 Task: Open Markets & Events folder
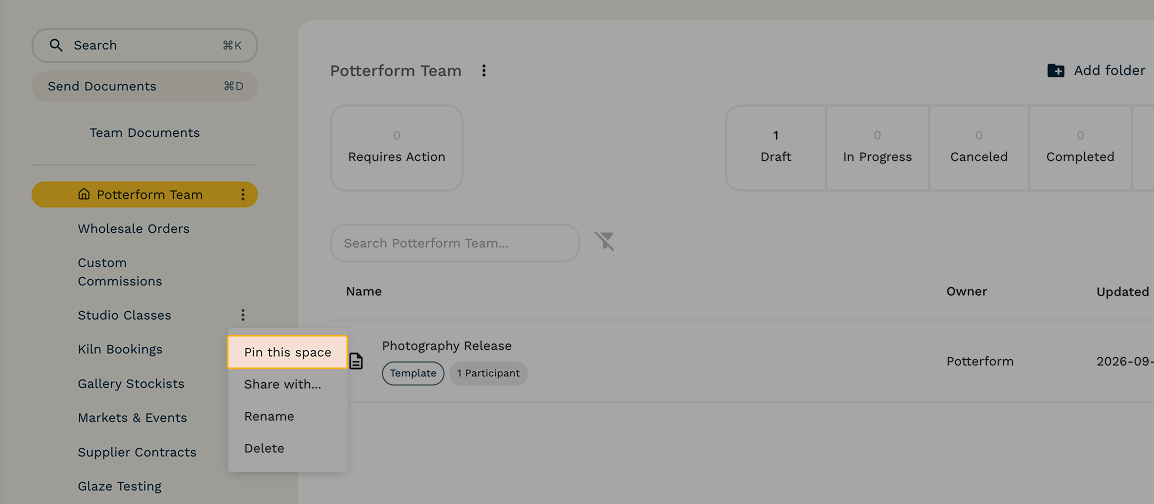pyautogui.click(x=132, y=418)
